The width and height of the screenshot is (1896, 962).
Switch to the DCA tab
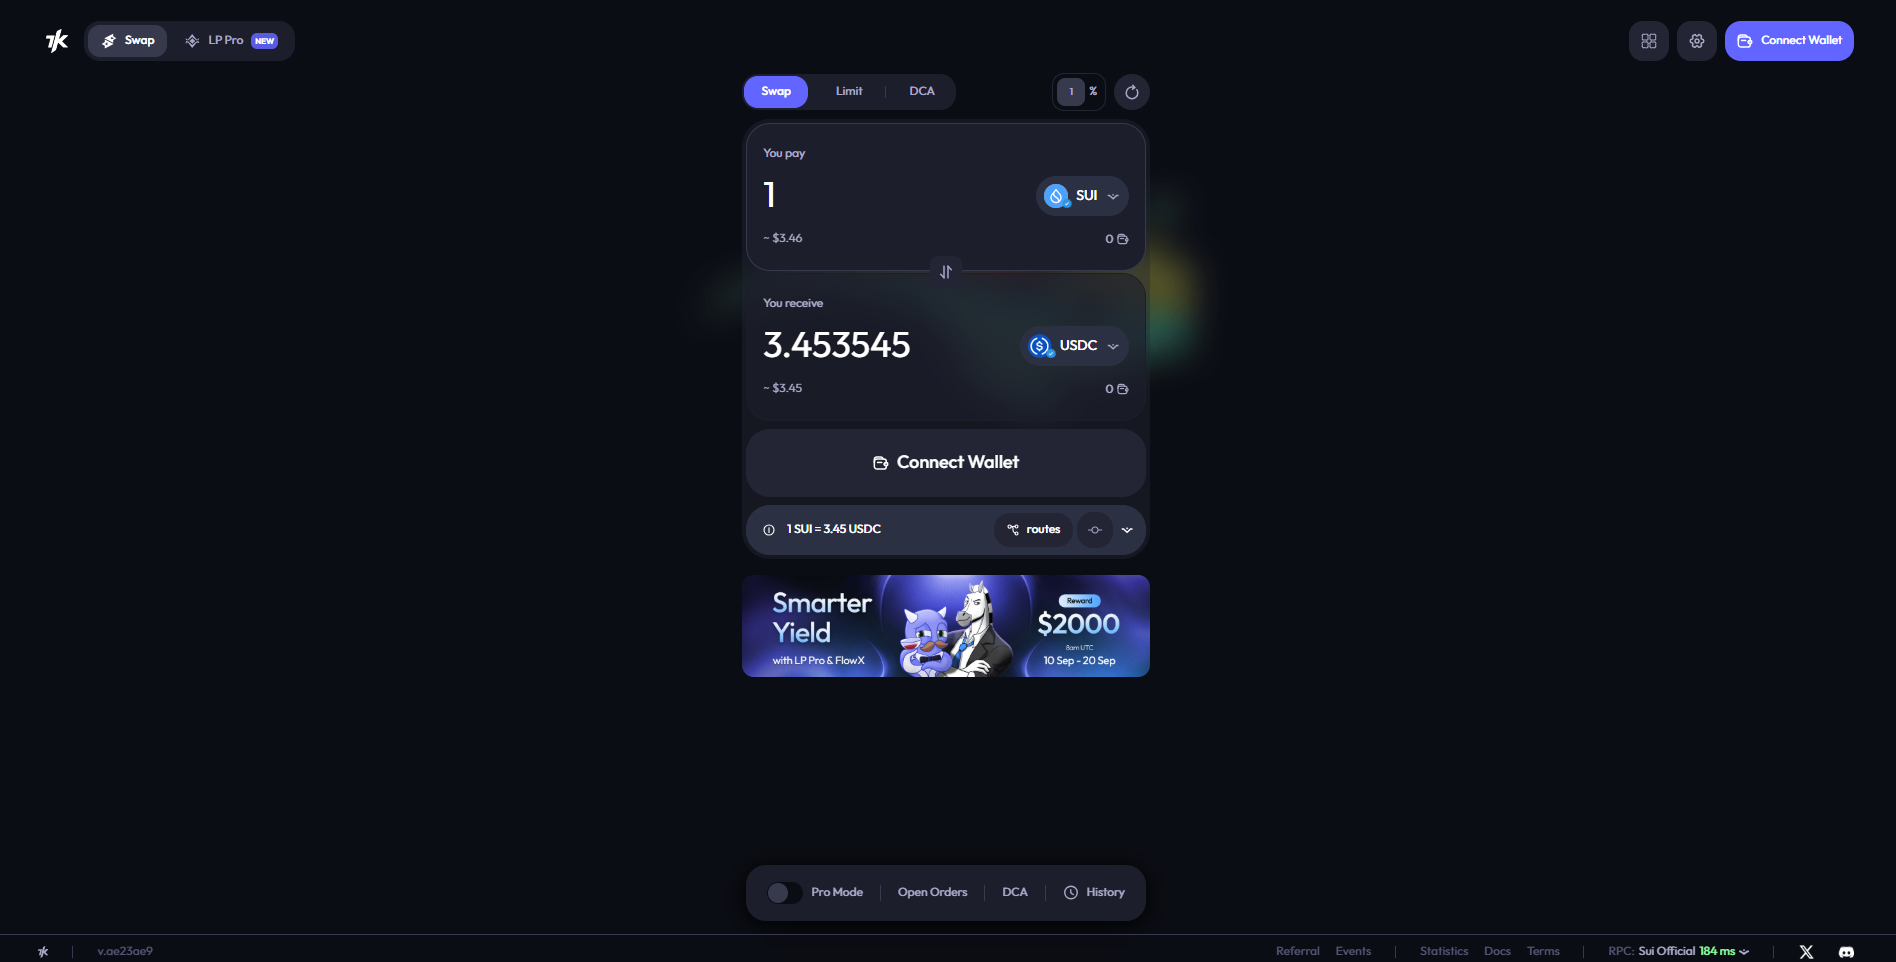pyautogui.click(x=922, y=91)
